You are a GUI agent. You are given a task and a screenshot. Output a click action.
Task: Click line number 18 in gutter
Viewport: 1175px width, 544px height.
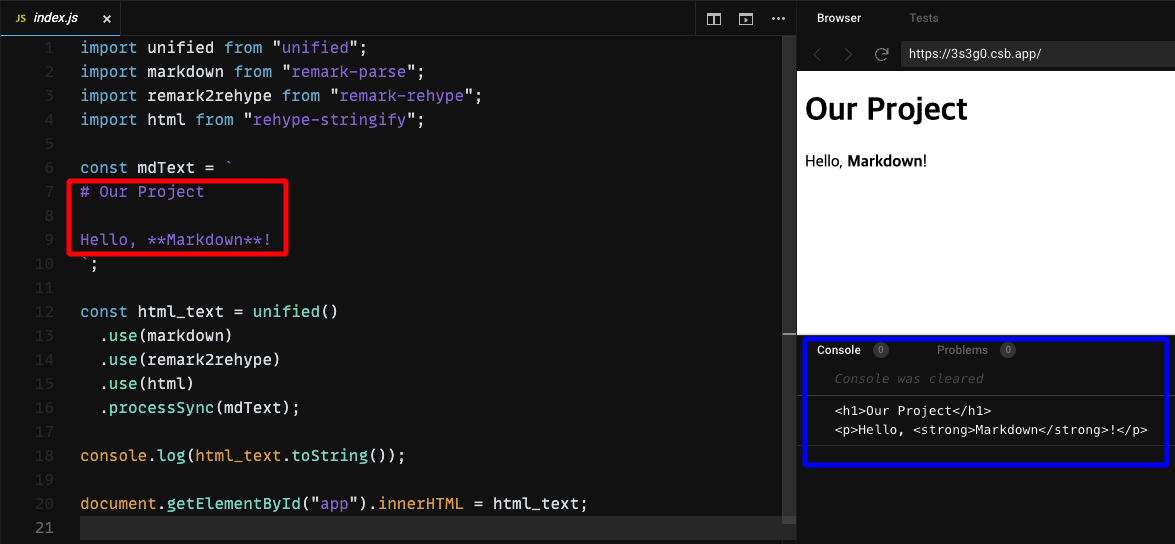point(44,456)
